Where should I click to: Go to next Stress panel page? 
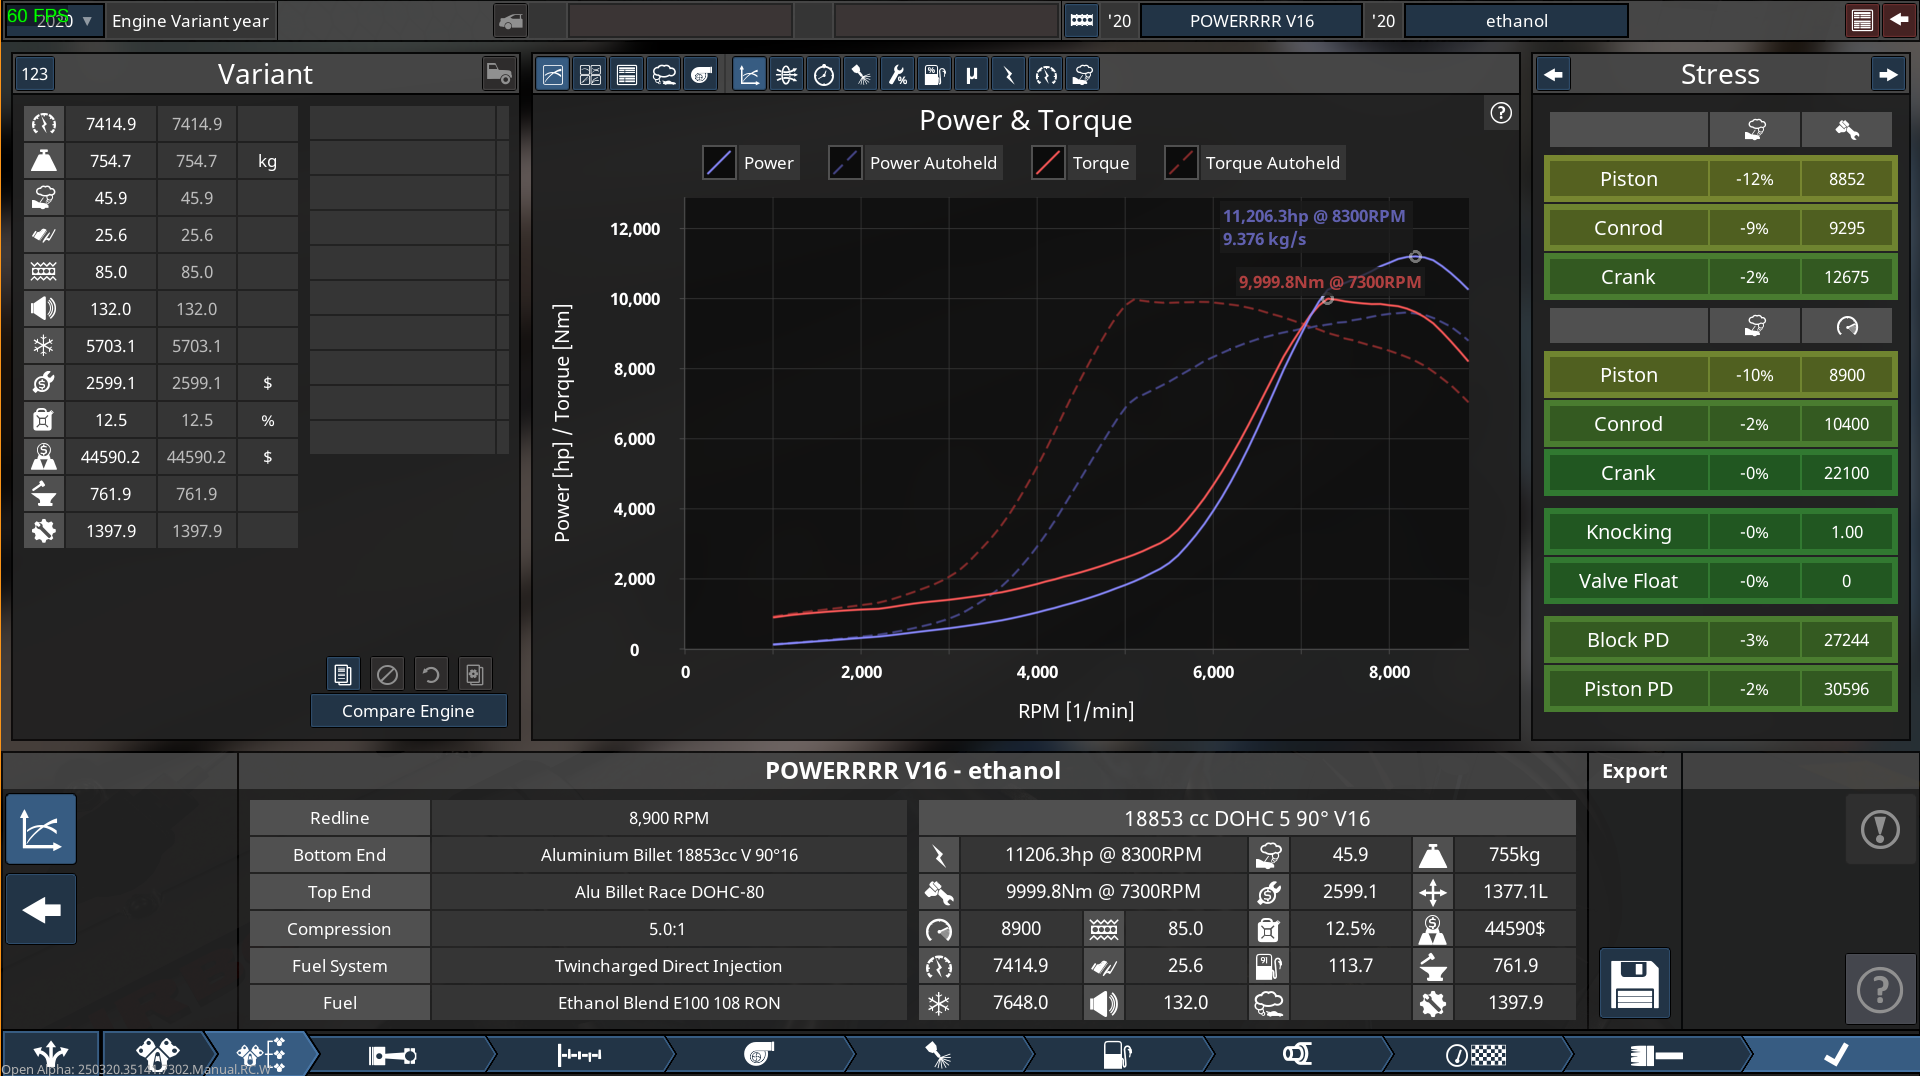click(1887, 75)
